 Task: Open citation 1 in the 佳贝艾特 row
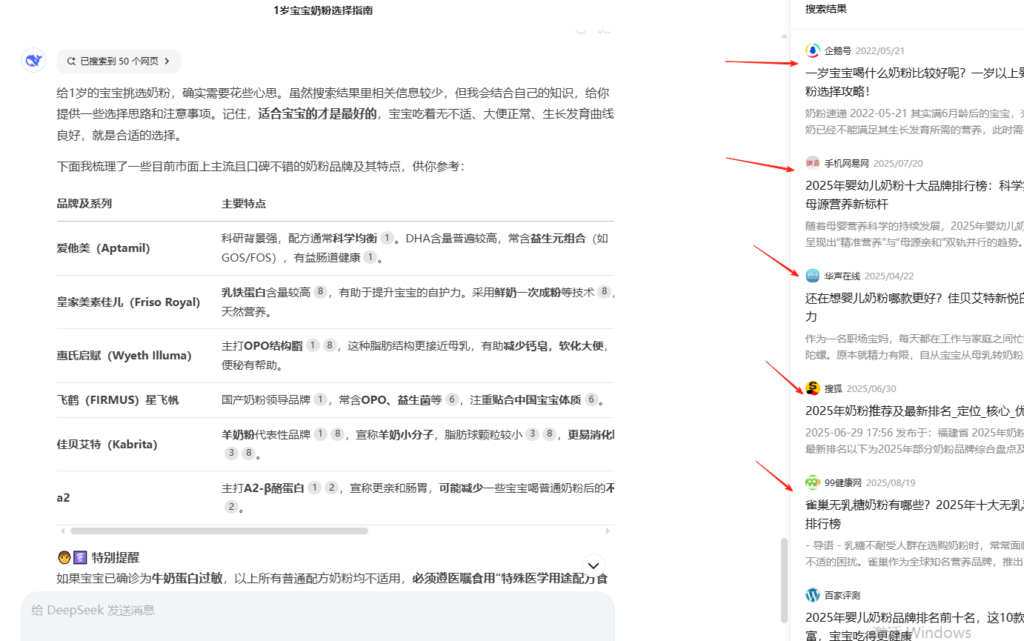[320, 435]
